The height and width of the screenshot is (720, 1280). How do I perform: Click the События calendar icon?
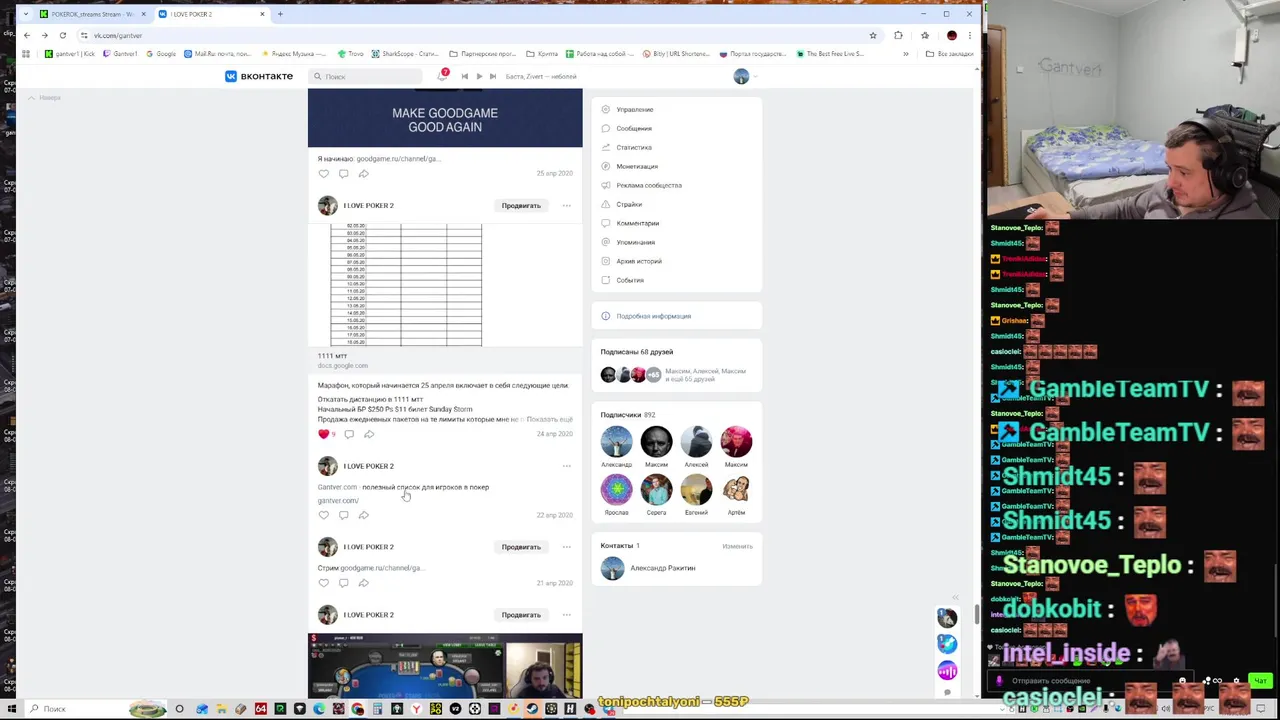[x=606, y=281]
